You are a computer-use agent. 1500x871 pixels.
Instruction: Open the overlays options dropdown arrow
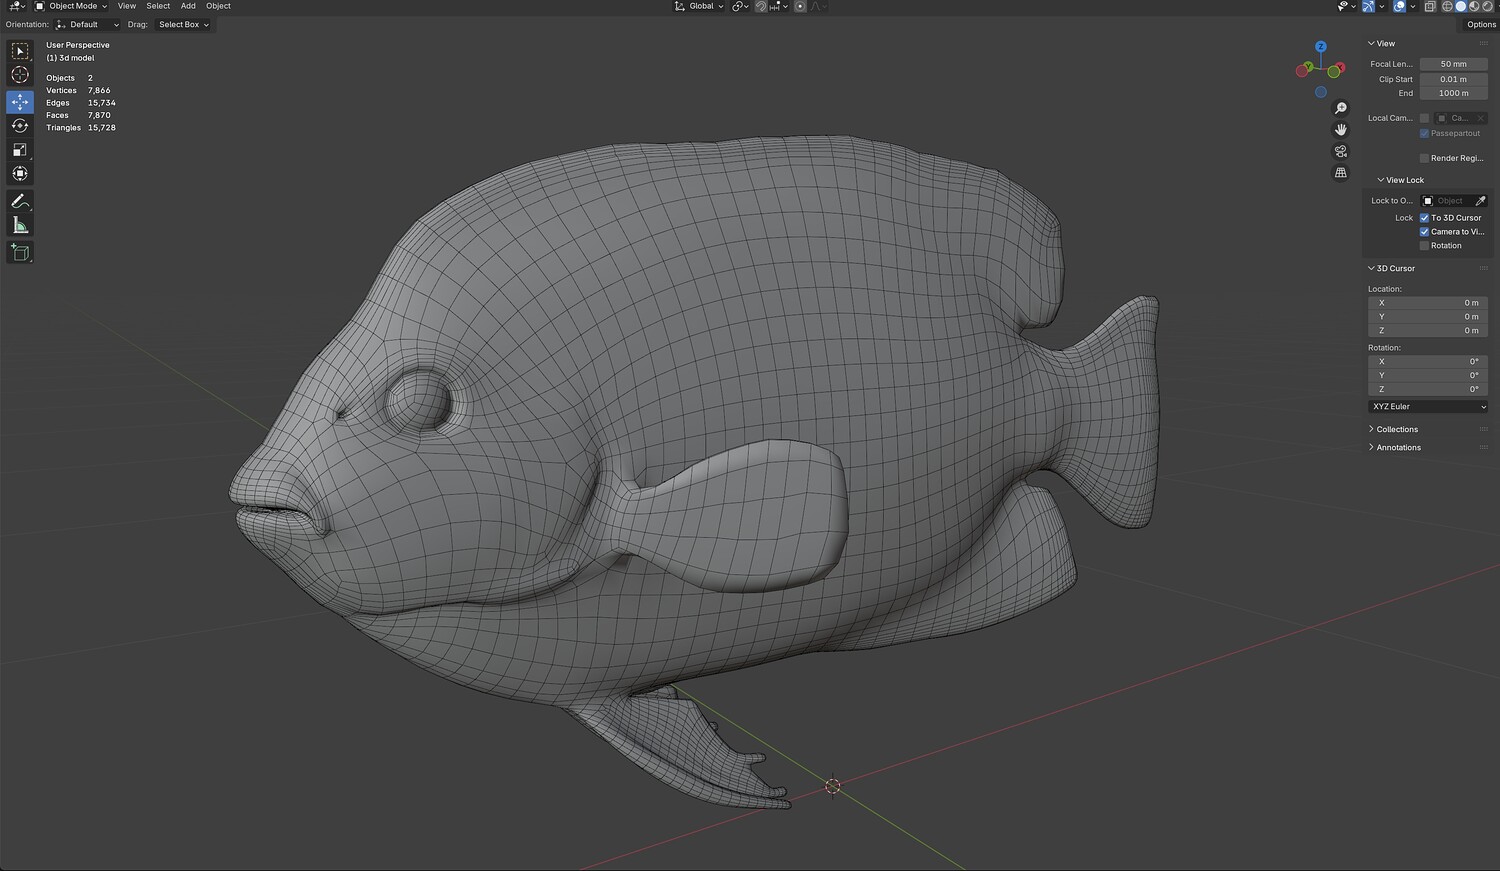pyautogui.click(x=1411, y=6)
